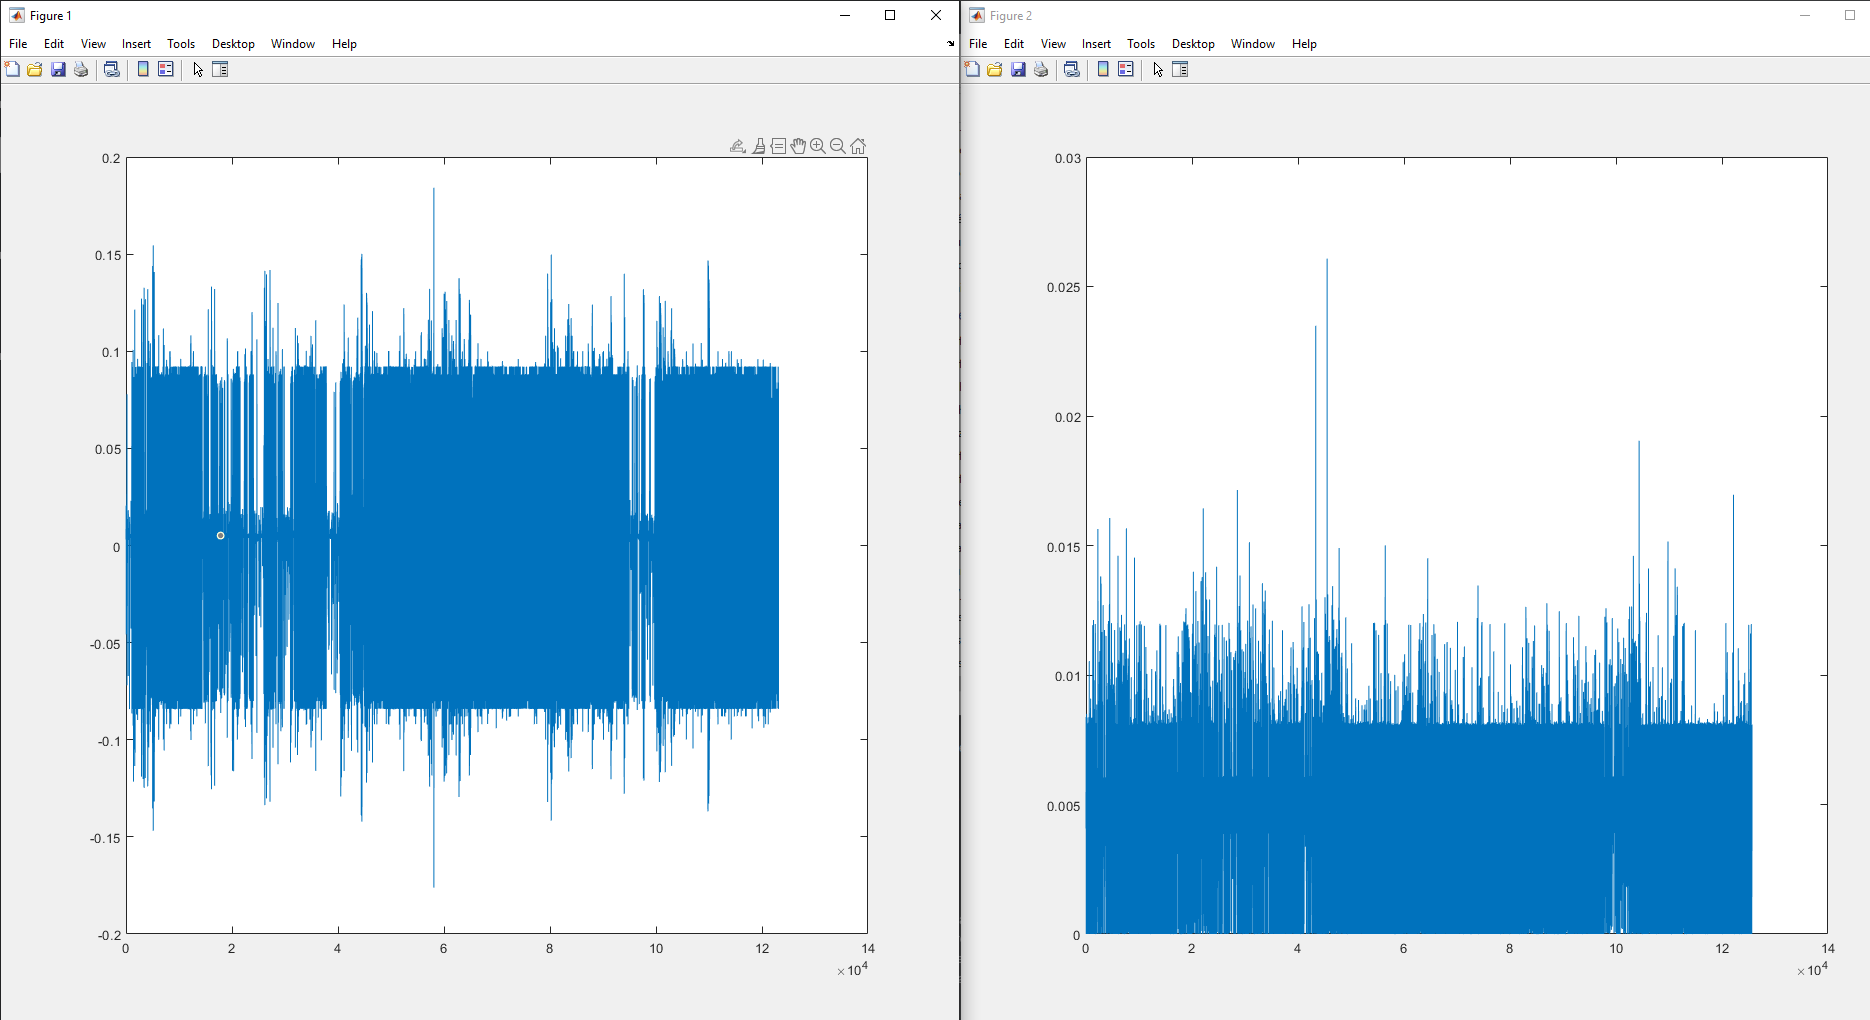Open the Tools menu in Figure 2
Viewport: 1870px width, 1020px height.
(x=1141, y=44)
